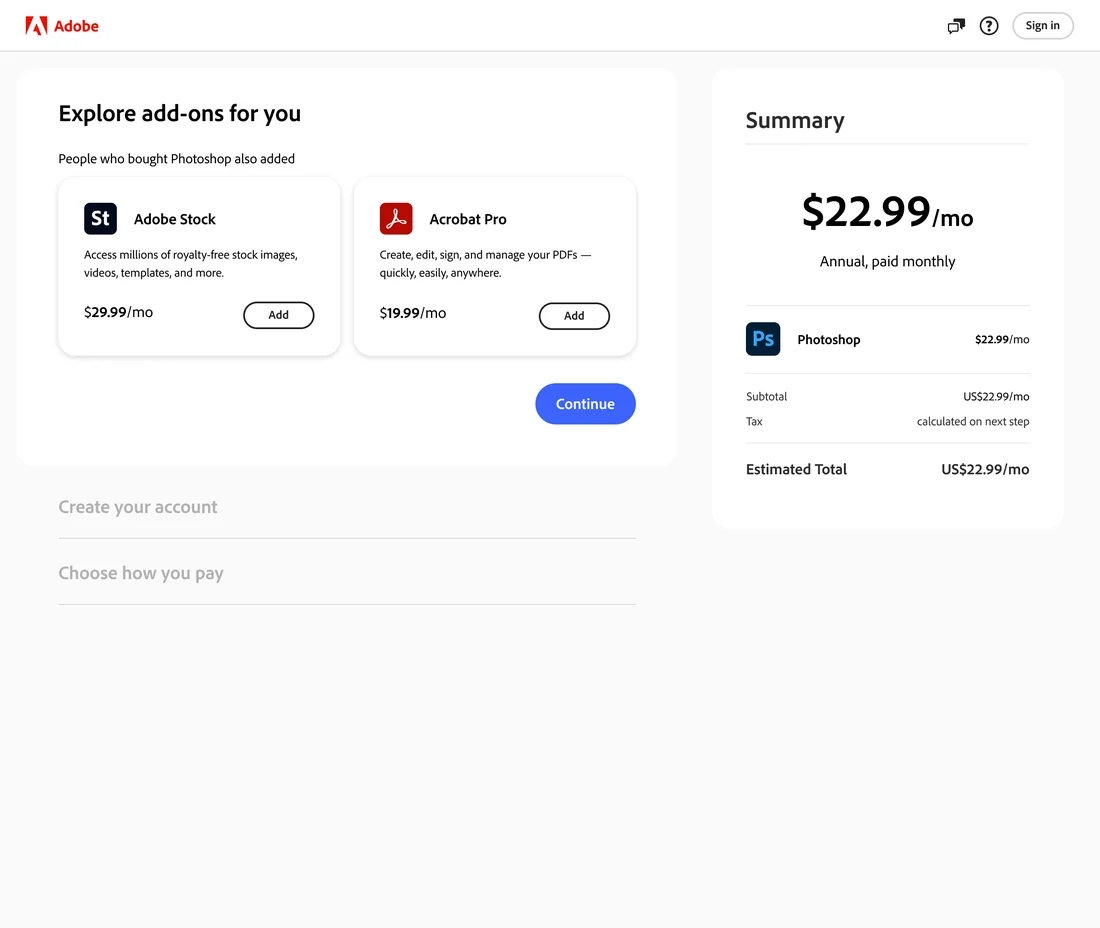Continue to the next checkout step
The width and height of the screenshot is (1100, 928).
pyautogui.click(x=585, y=403)
